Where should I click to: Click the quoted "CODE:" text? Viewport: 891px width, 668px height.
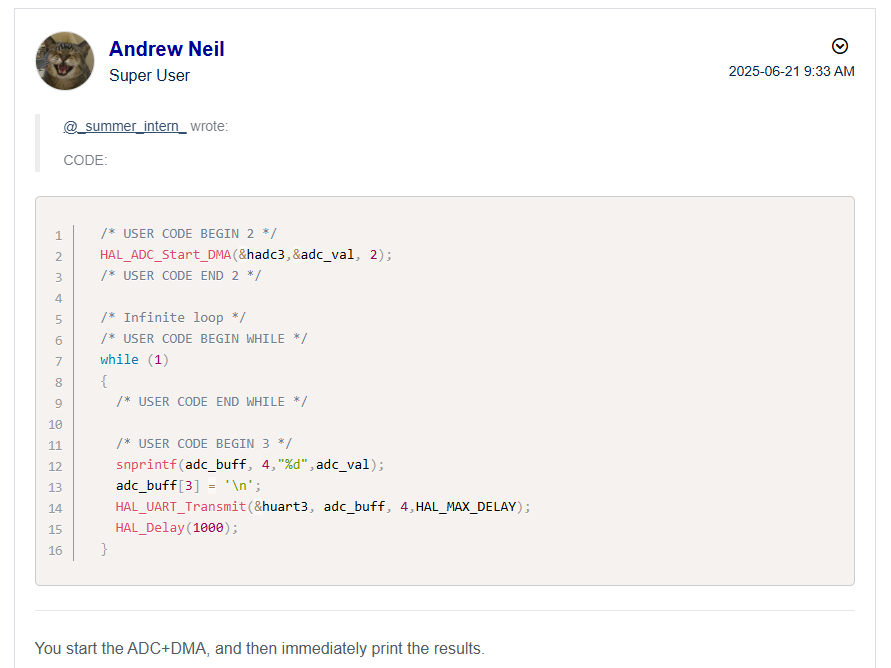click(85, 160)
